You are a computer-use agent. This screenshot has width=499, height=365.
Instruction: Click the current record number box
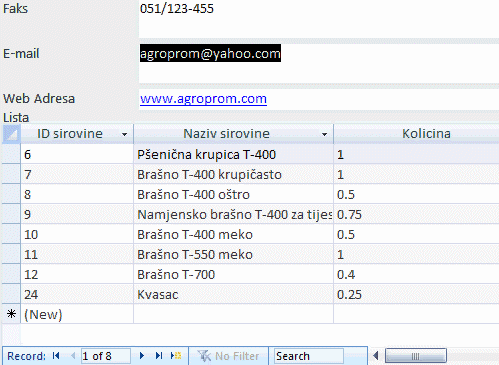(106, 356)
